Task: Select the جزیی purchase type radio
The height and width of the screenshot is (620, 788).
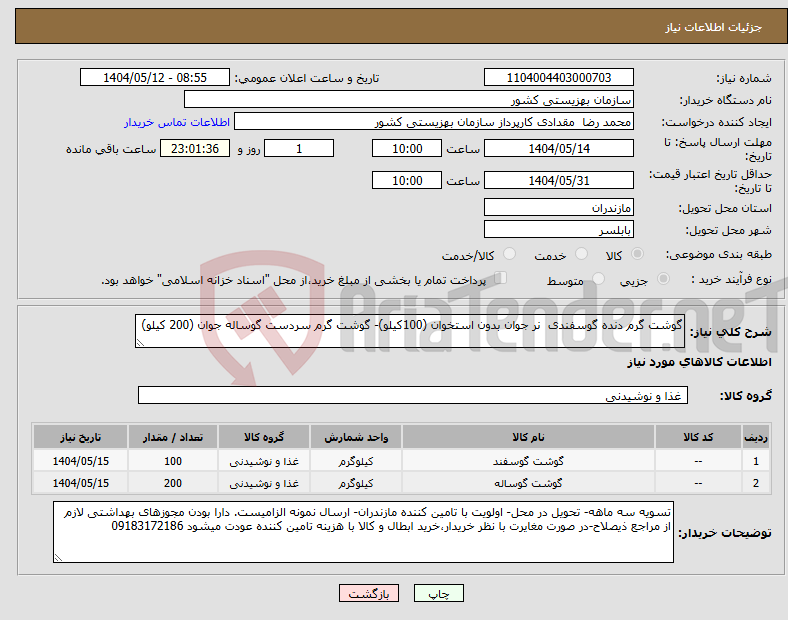Action: click(x=663, y=278)
